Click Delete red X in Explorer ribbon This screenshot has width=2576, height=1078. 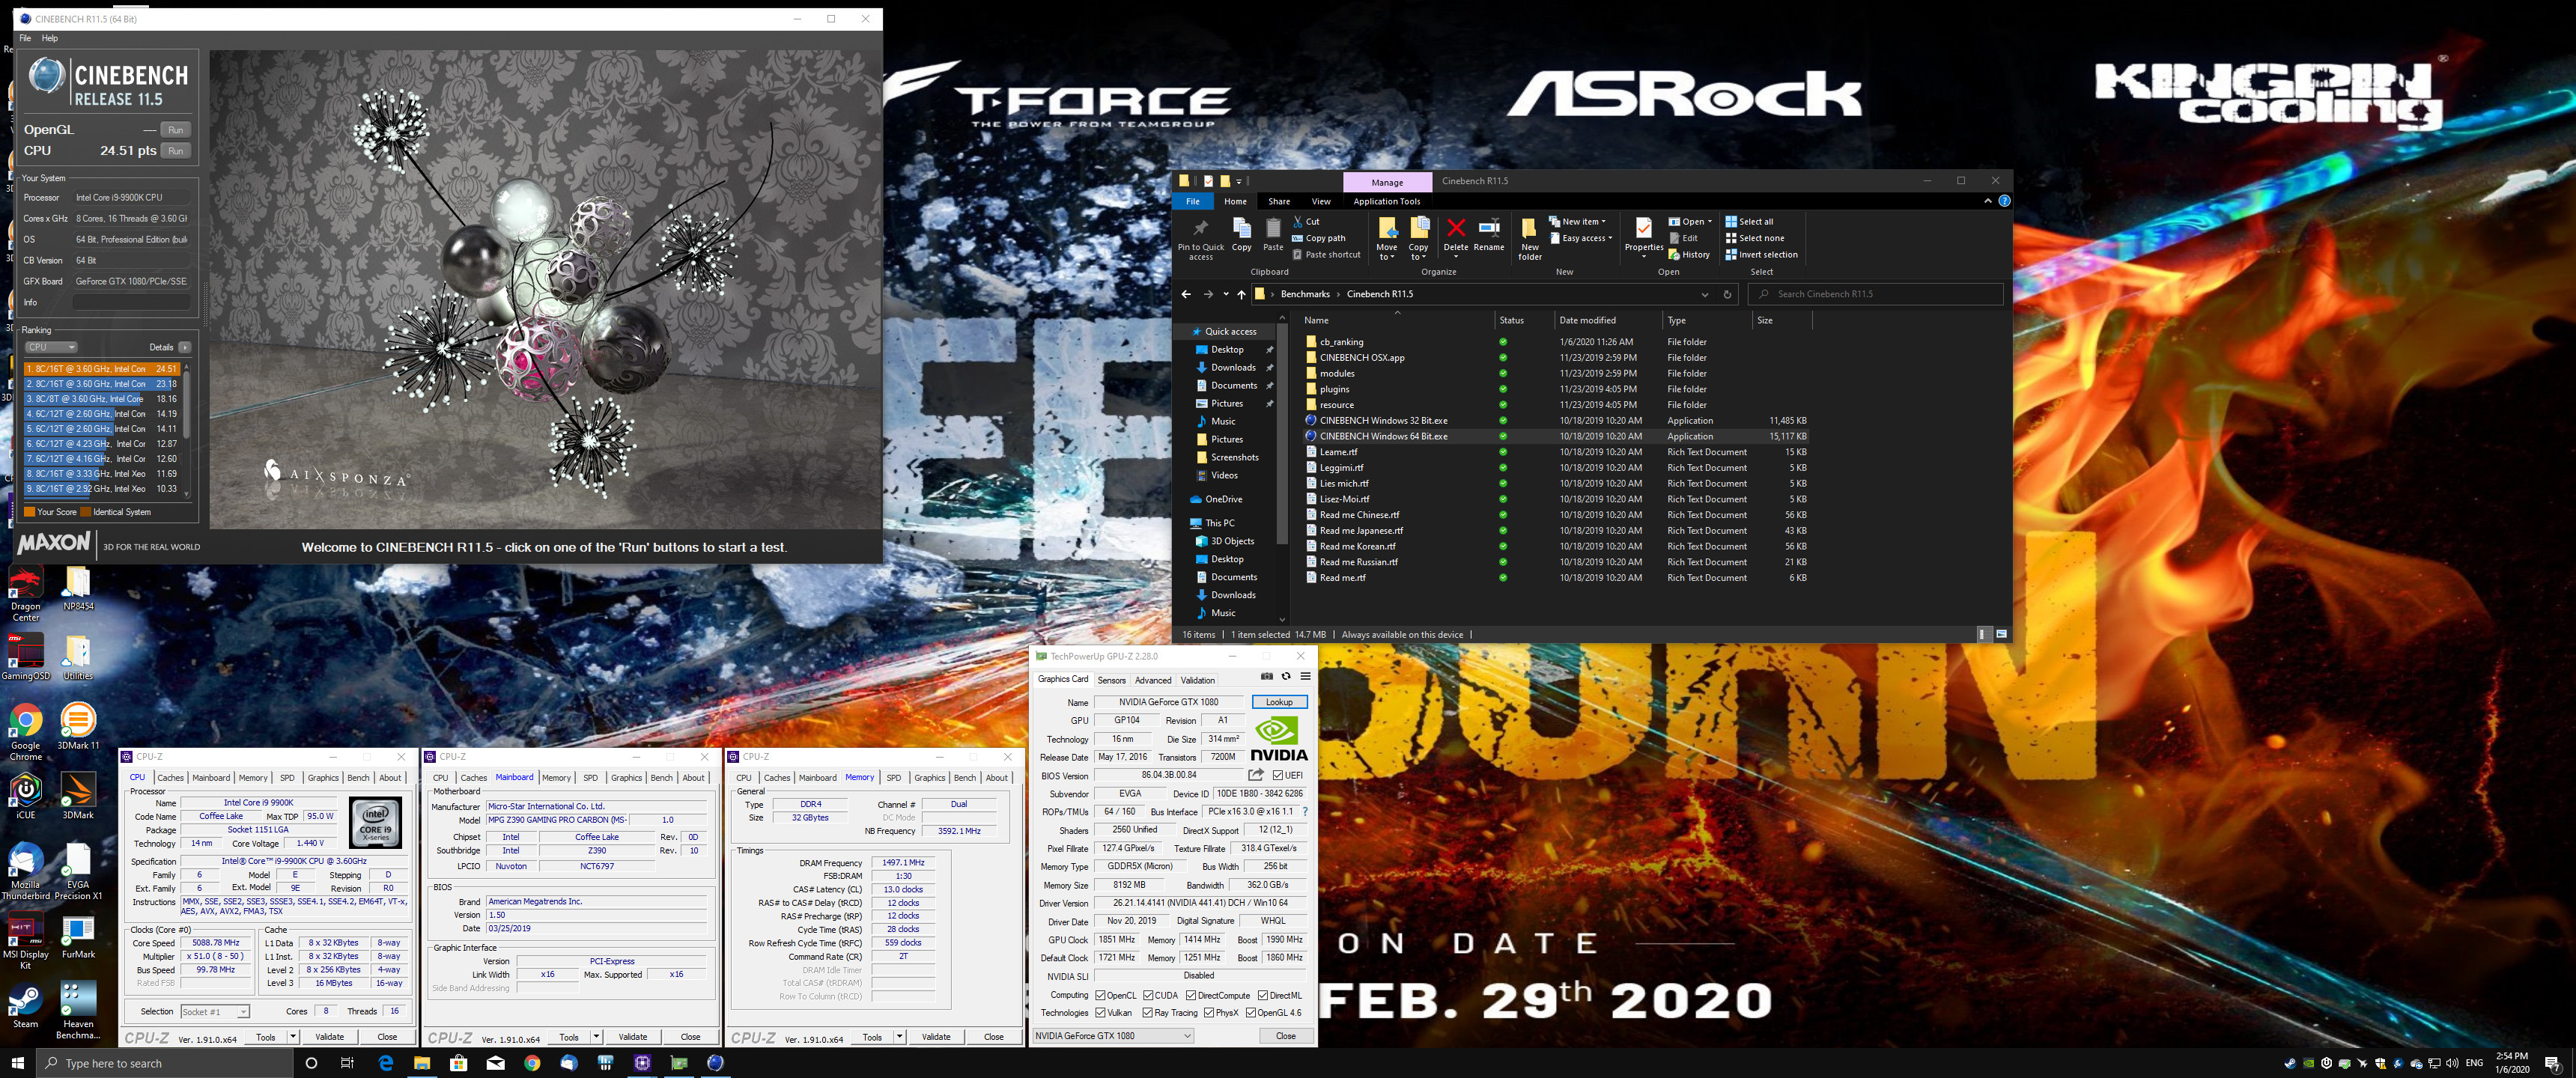[1456, 228]
